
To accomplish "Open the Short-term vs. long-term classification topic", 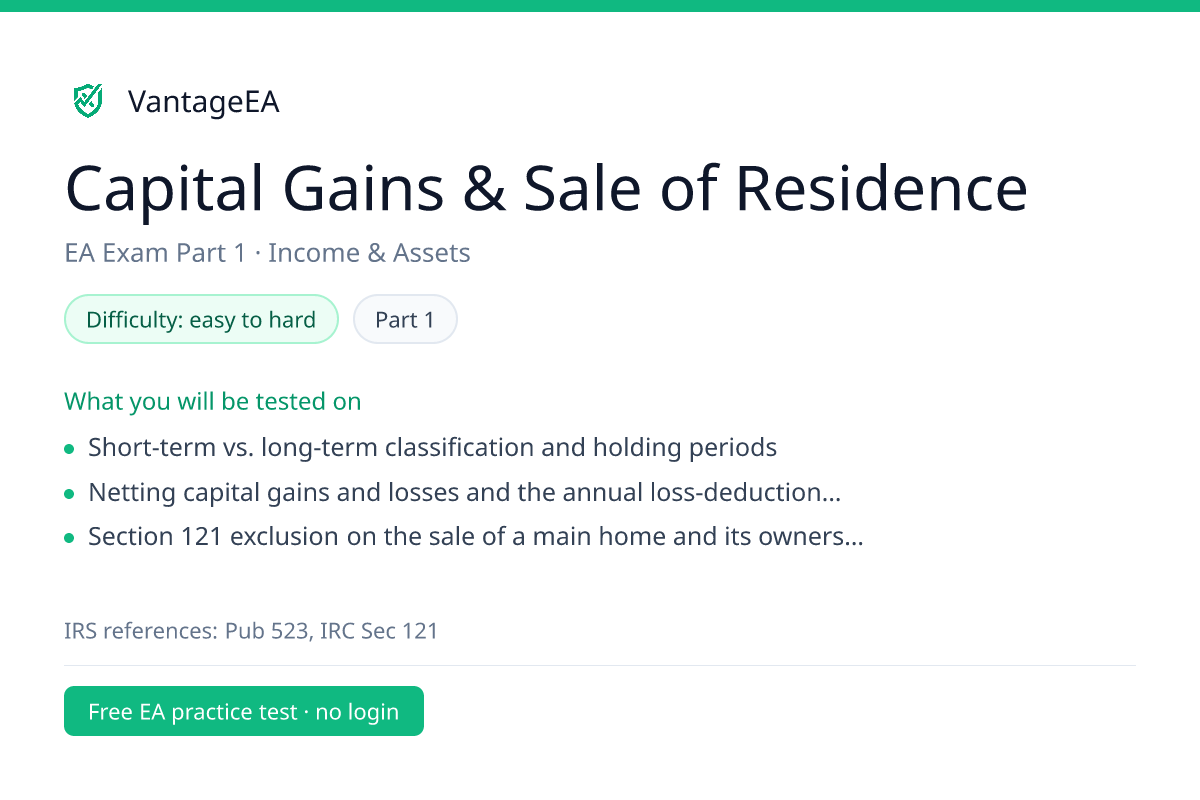I will (432, 447).
